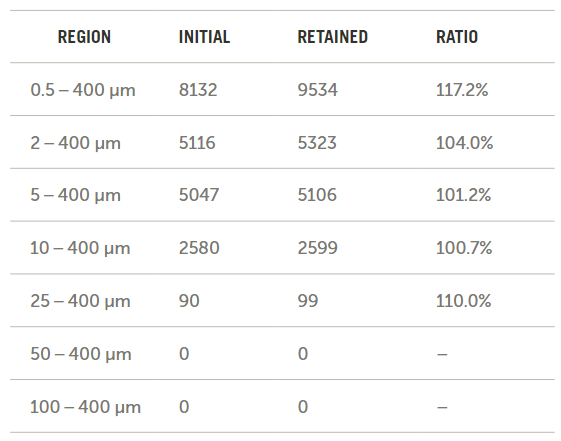The height and width of the screenshot is (441, 561).
Task: Click the 117.2% ratio cell
Action: point(462,89)
